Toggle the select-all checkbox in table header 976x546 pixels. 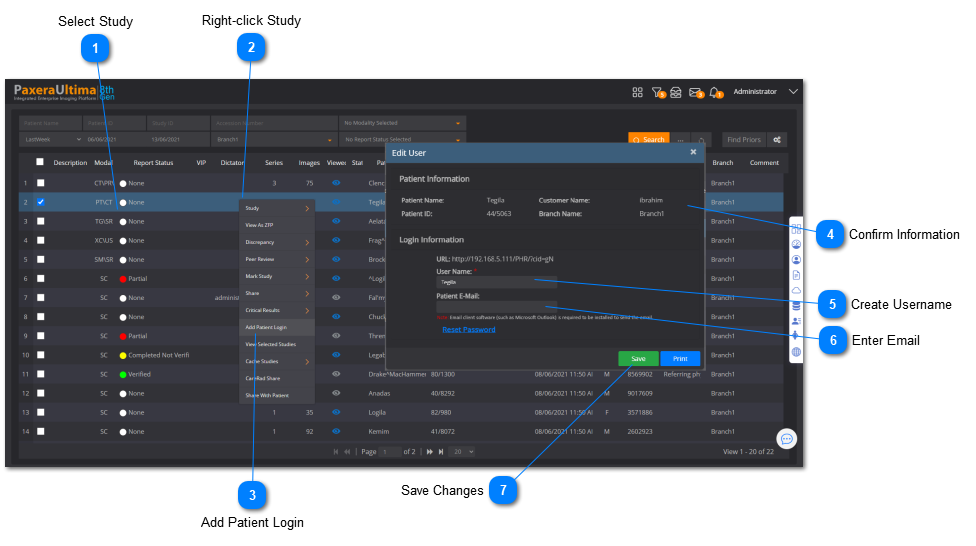point(41,162)
